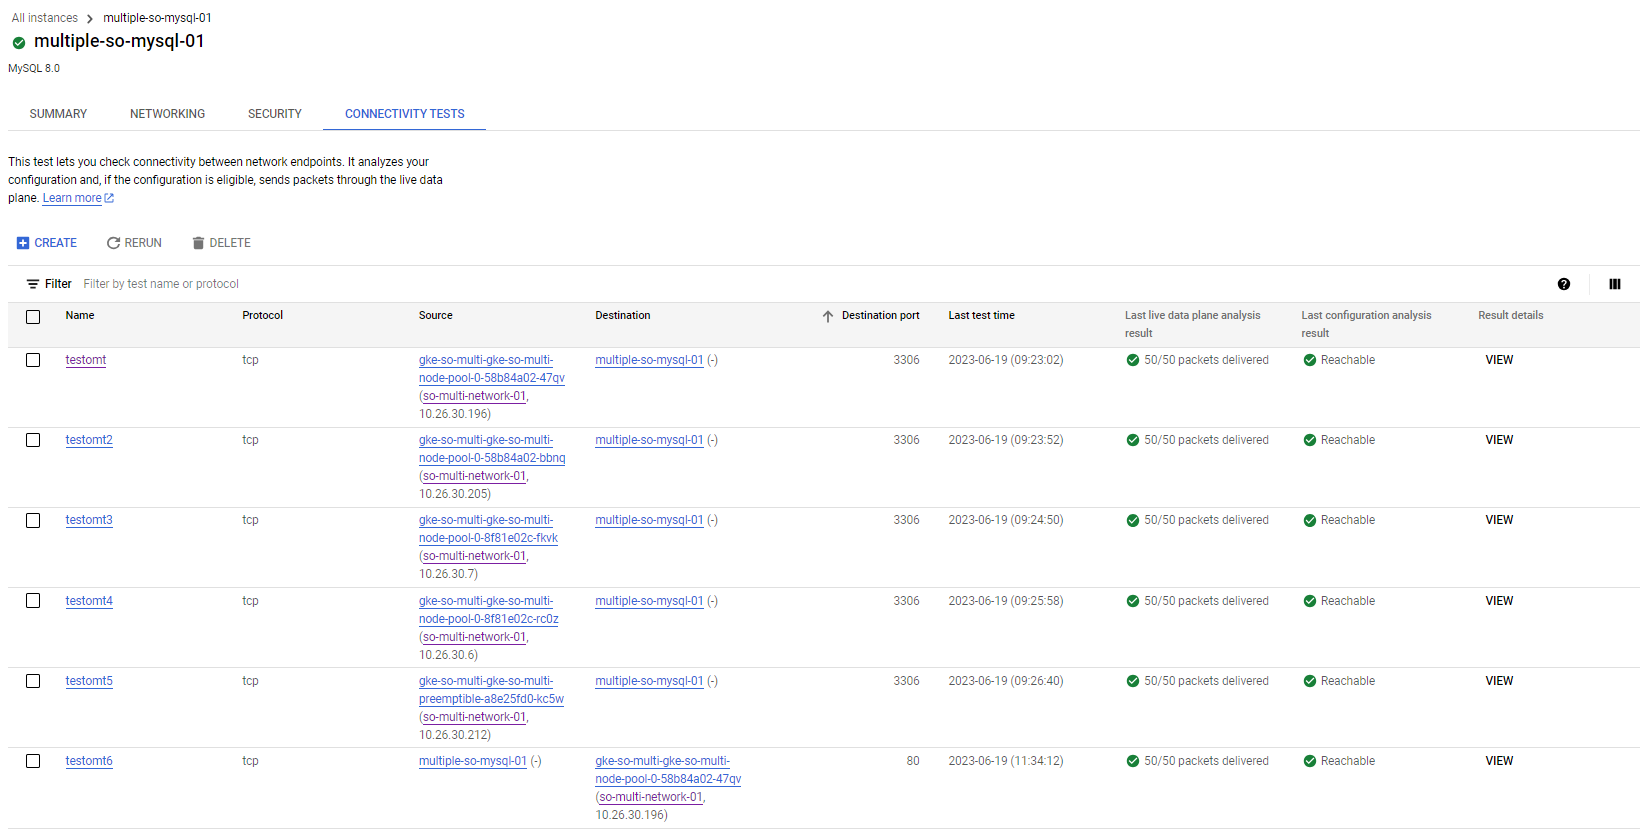Click the Learn more external link icon
Screen dimensions: 1647x832
tap(109, 198)
